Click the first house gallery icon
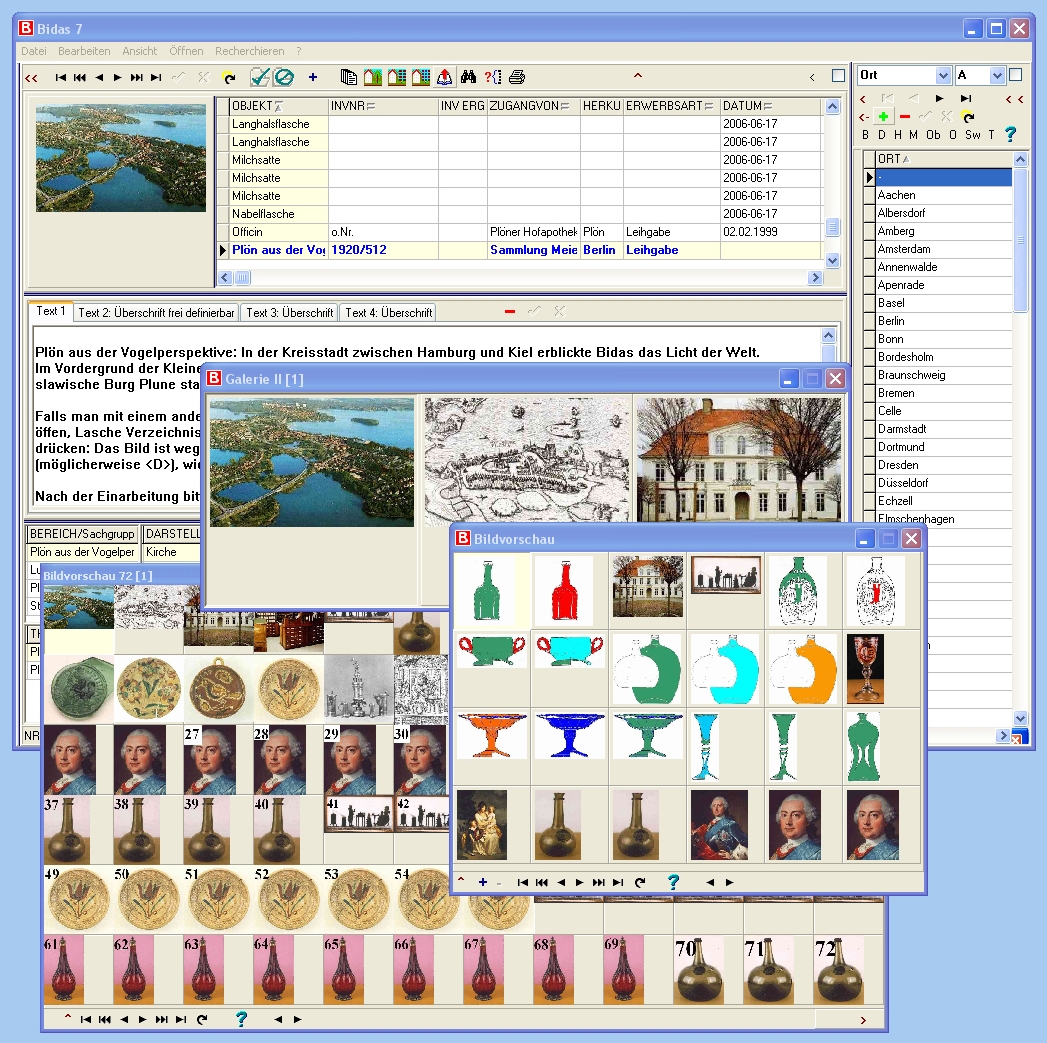The height and width of the screenshot is (1043, 1047). pyautogui.click(x=373, y=77)
